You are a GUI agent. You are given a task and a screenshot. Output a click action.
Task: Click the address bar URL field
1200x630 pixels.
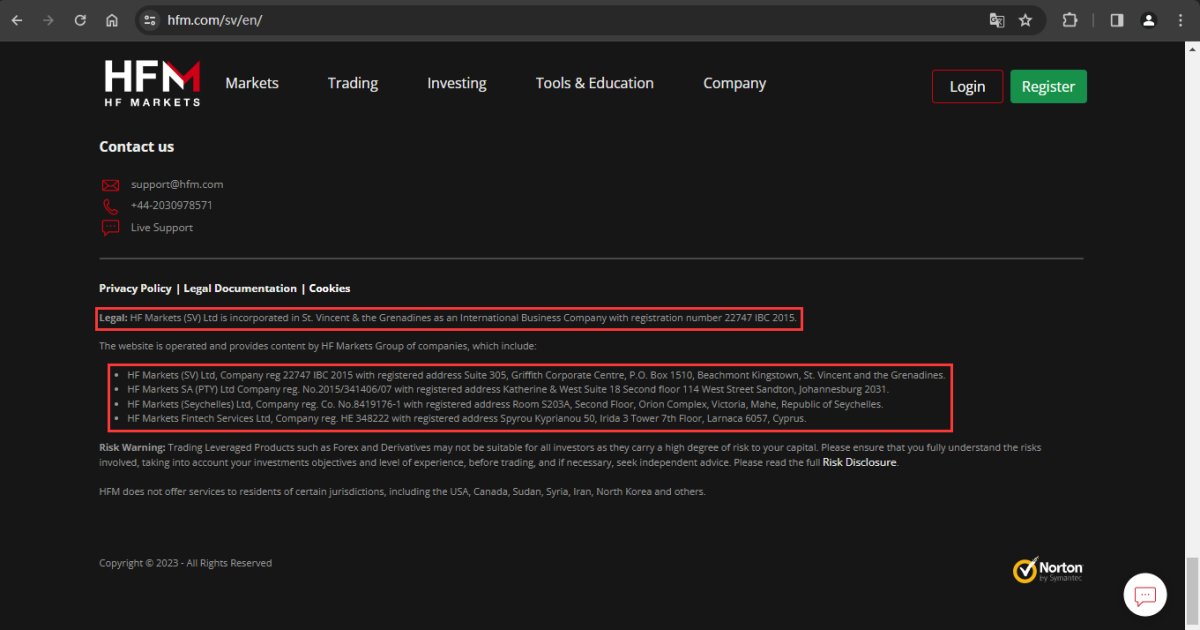560,20
